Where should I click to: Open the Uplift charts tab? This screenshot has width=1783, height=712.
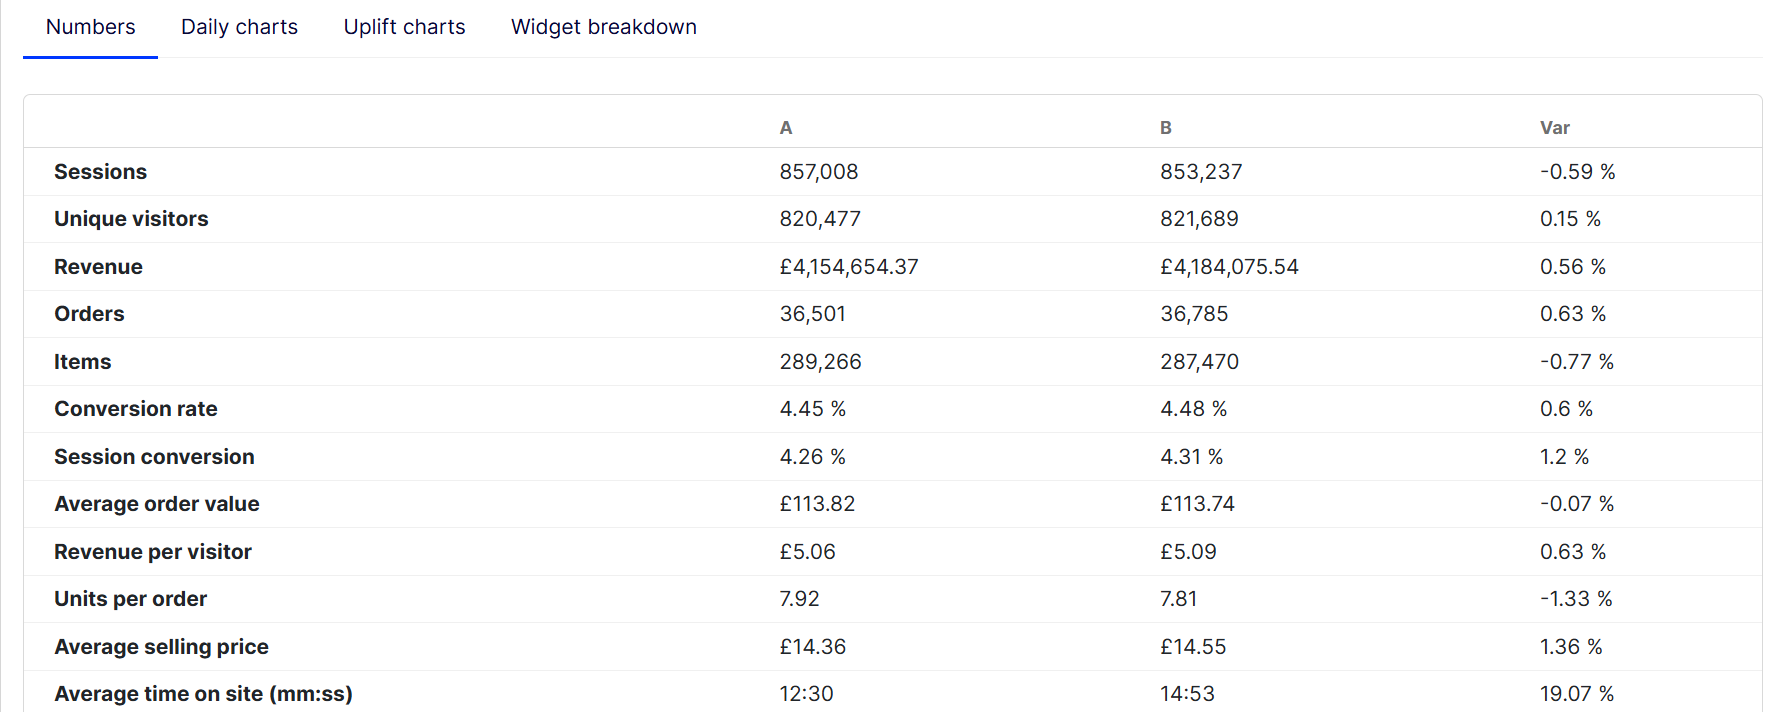point(404,27)
